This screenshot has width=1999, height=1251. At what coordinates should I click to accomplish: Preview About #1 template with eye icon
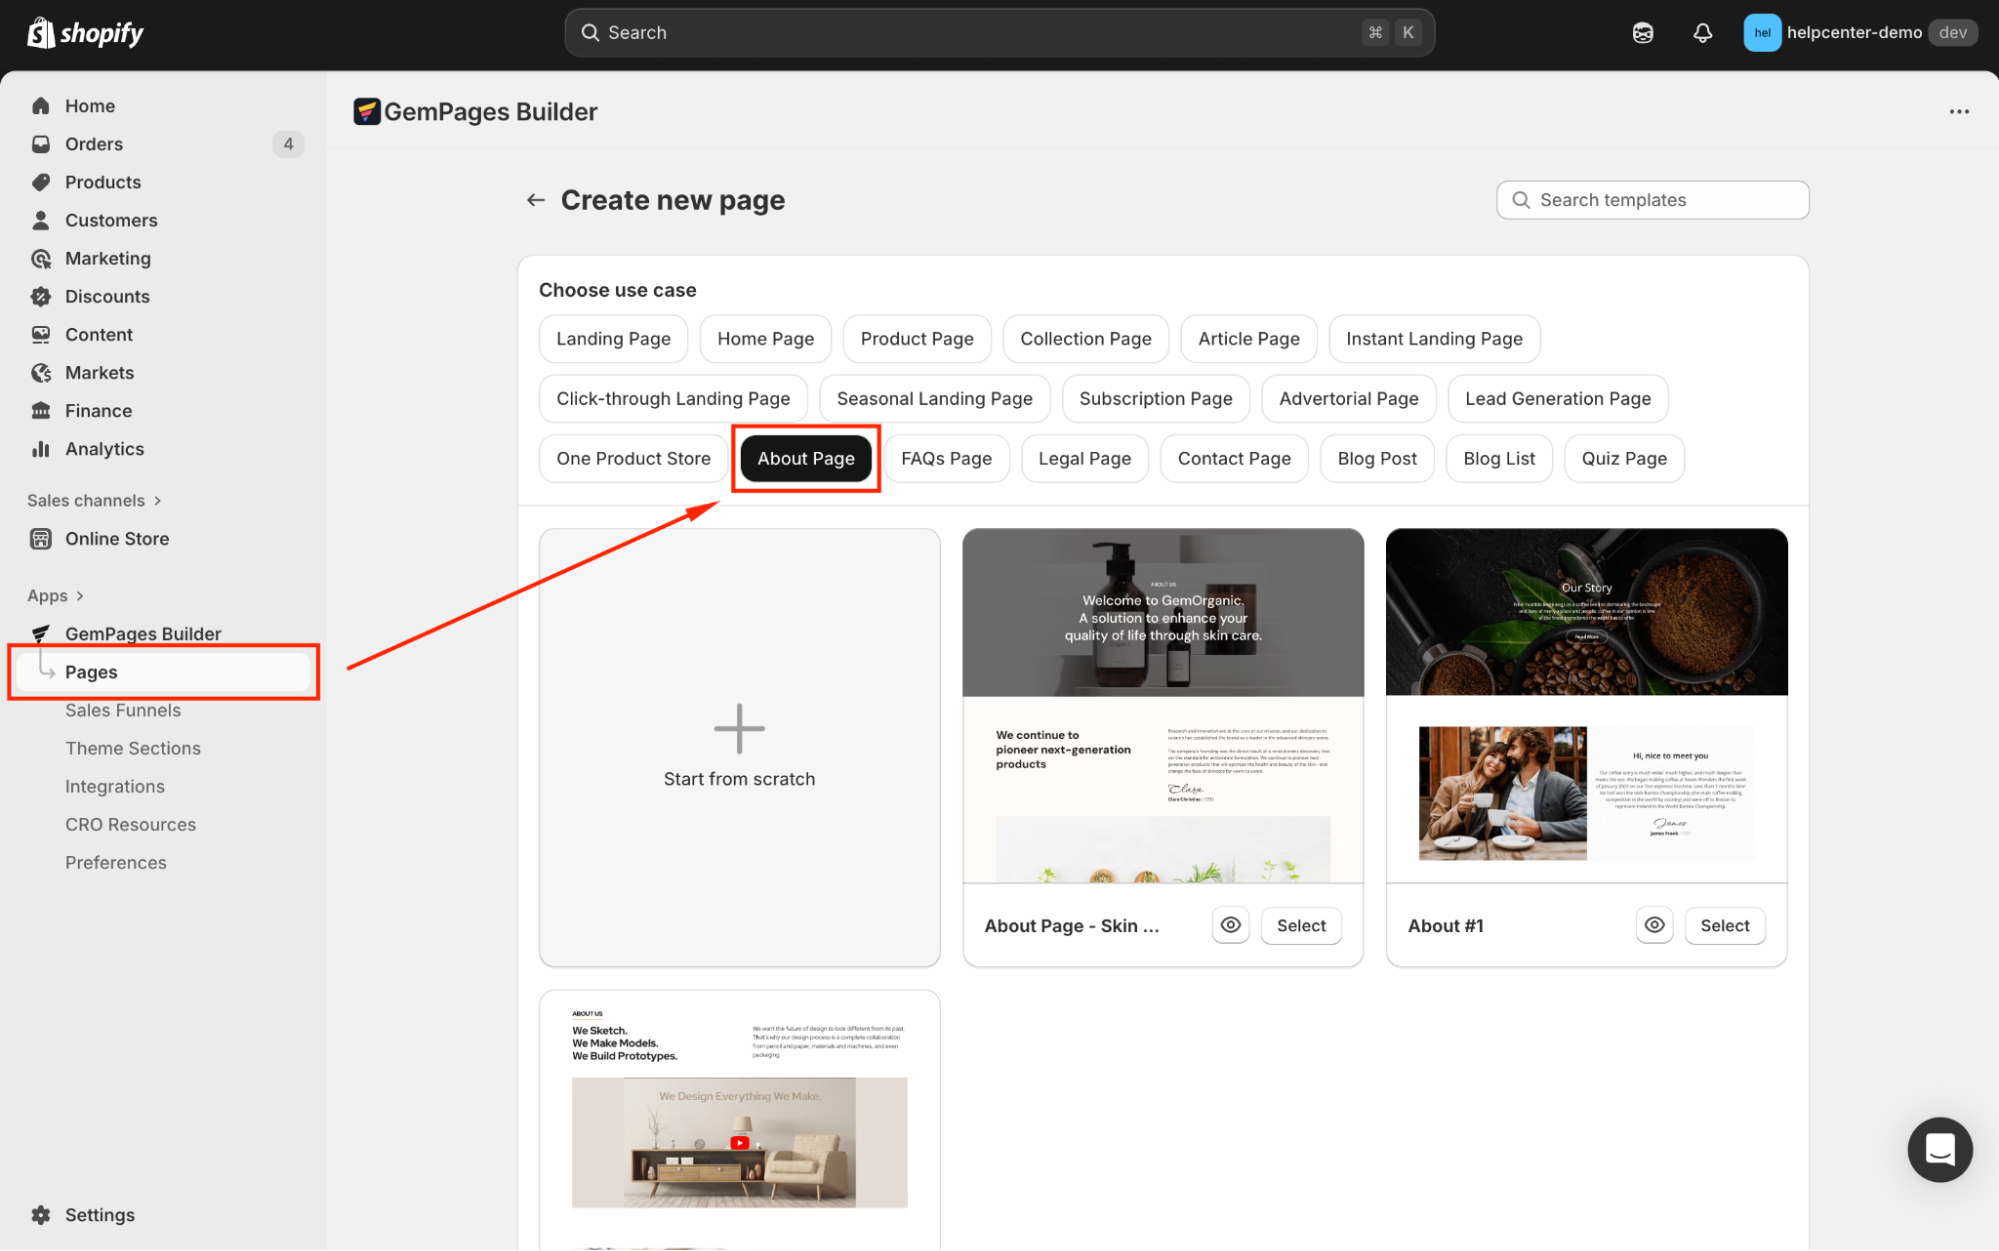point(1654,925)
